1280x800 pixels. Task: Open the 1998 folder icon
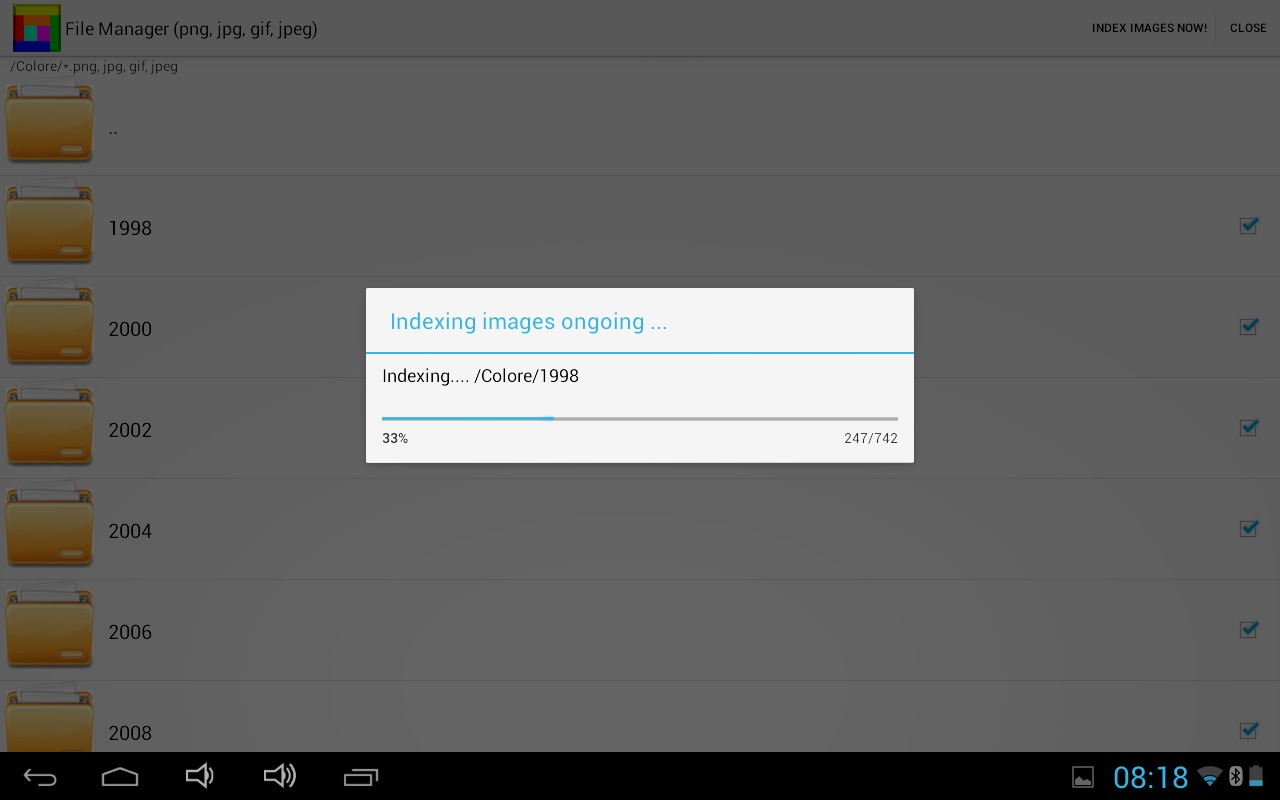pyautogui.click(x=49, y=222)
